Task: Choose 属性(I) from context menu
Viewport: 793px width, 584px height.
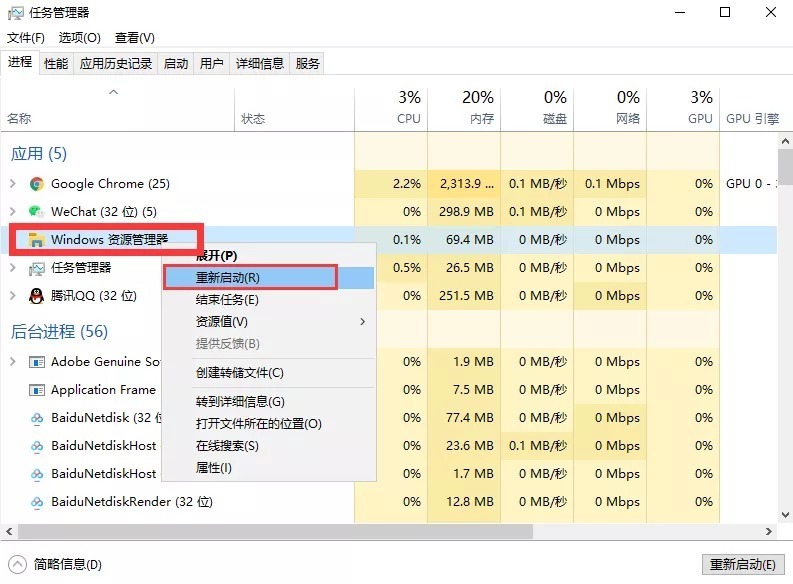Action: (x=269, y=468)
